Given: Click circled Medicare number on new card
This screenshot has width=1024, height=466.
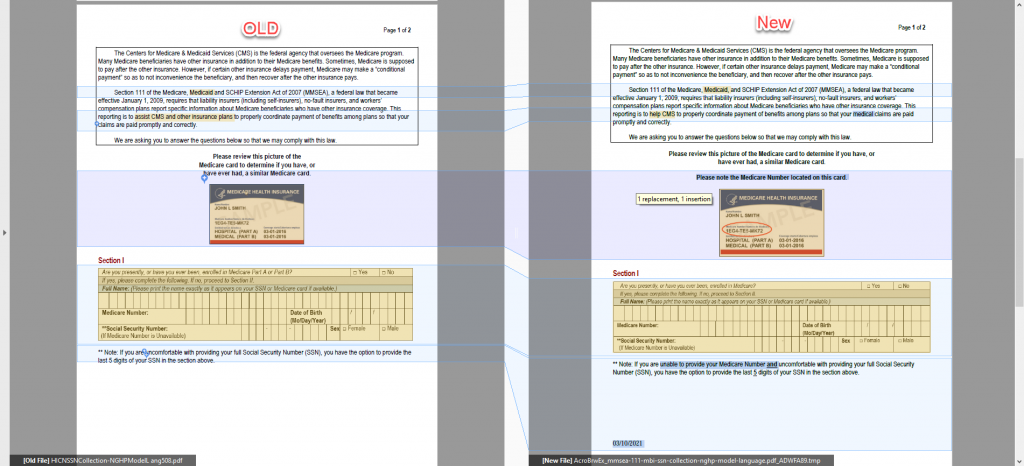Looking at the screenshot, I should pos(747,230).
